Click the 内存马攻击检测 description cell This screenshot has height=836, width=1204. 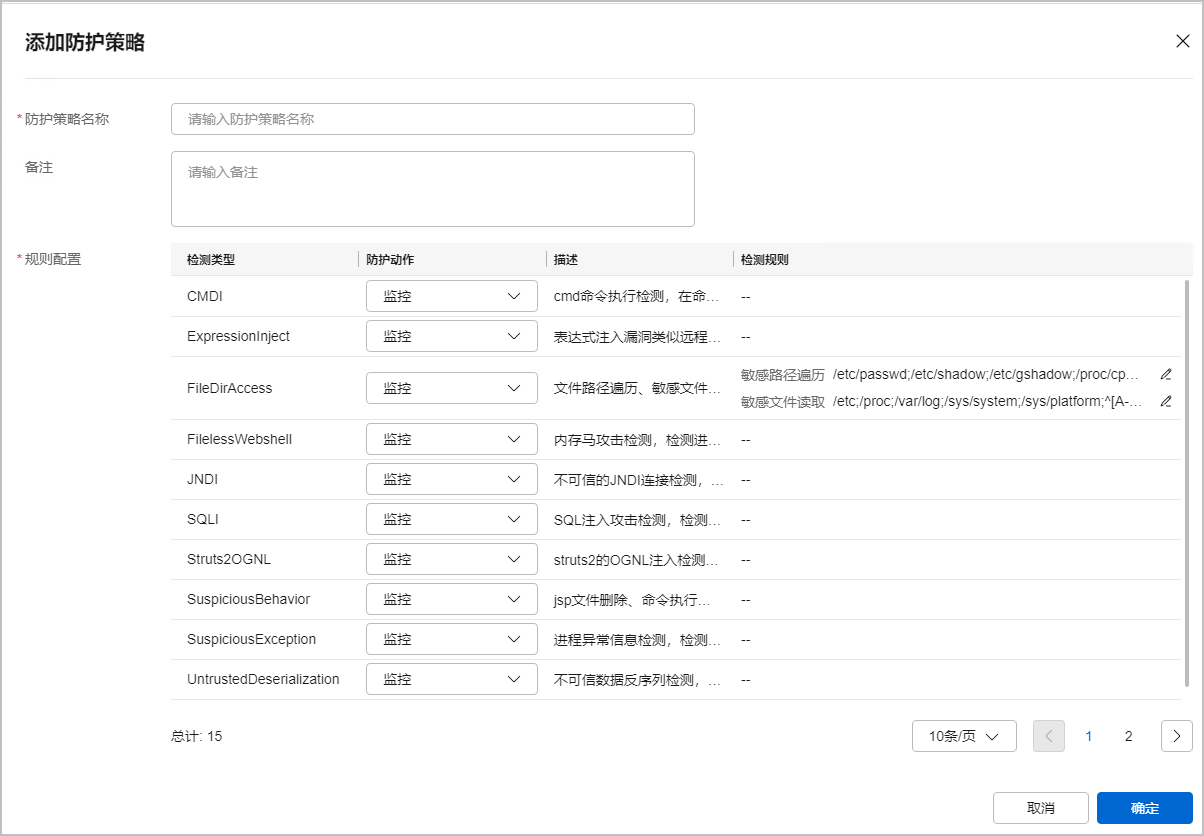[x=636, y=439]
